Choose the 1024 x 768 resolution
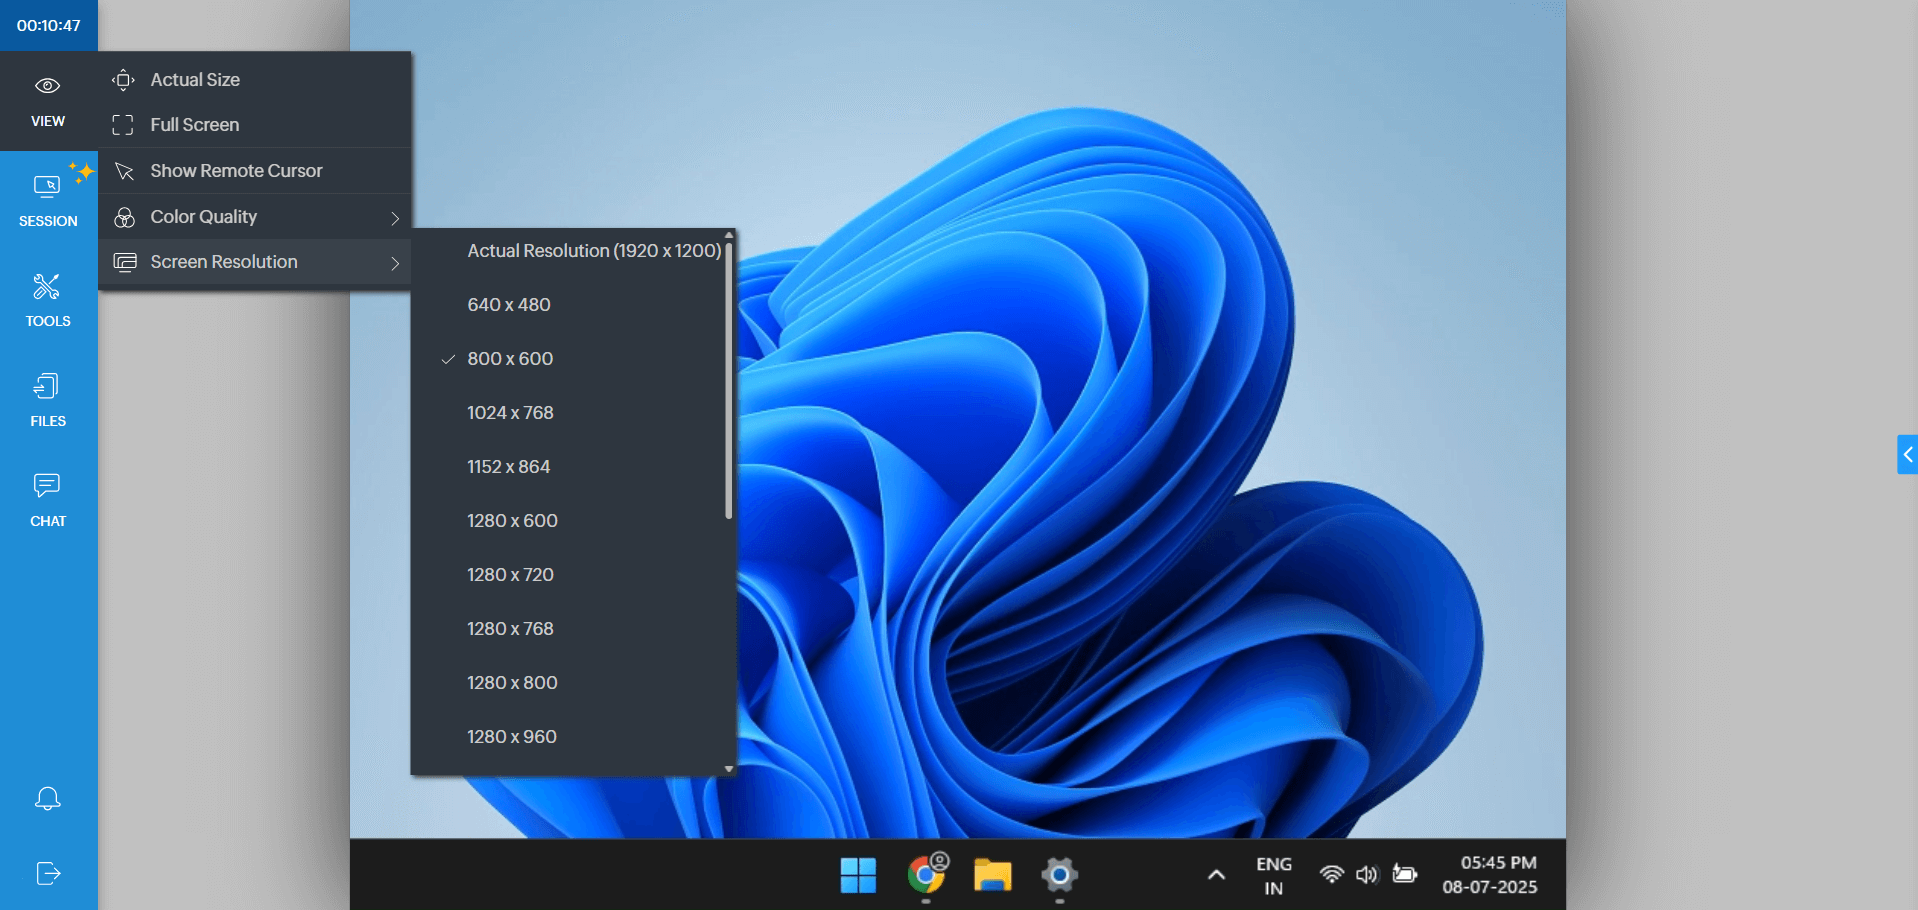 coord(510,413)
